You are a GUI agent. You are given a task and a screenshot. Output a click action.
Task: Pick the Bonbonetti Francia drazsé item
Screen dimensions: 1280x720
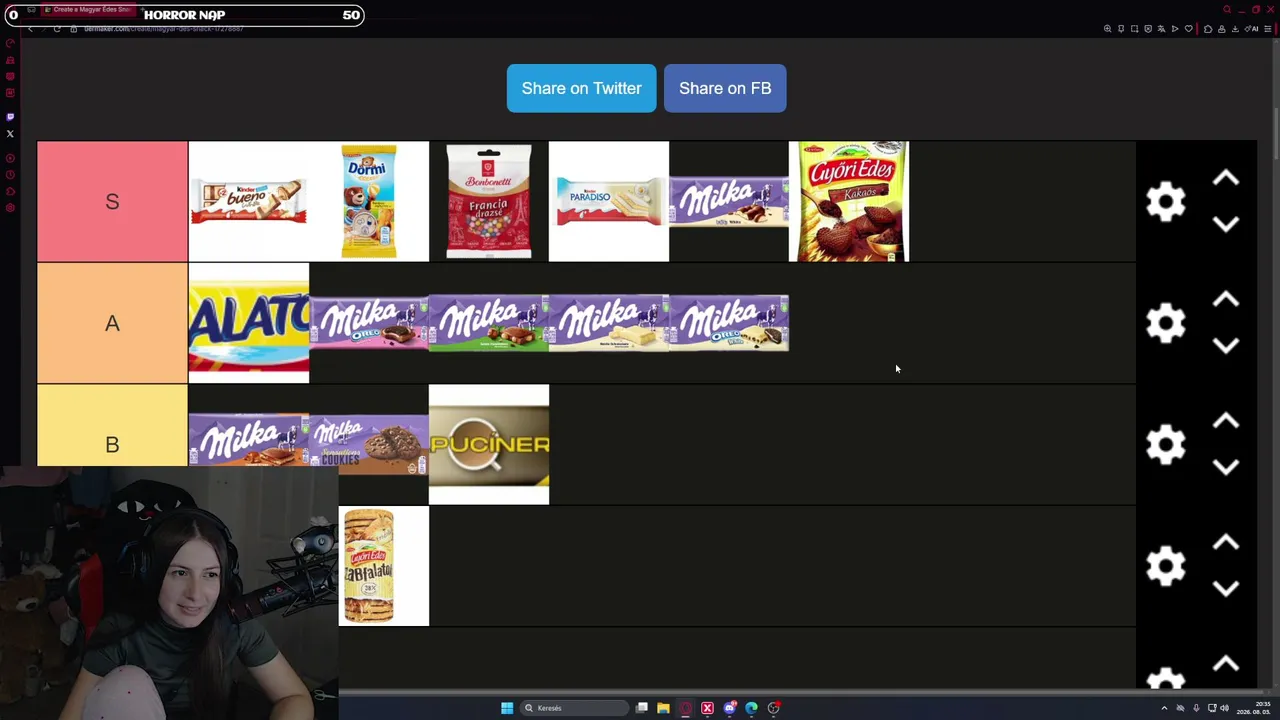tap(489, 202)
